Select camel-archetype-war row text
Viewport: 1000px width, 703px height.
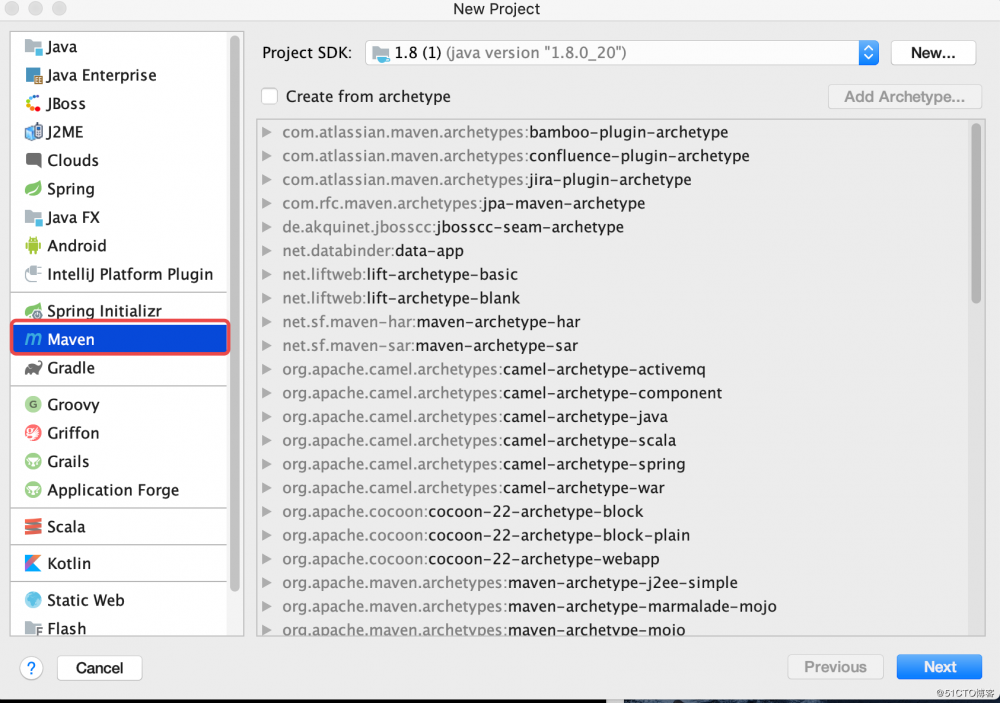point(473,488)
